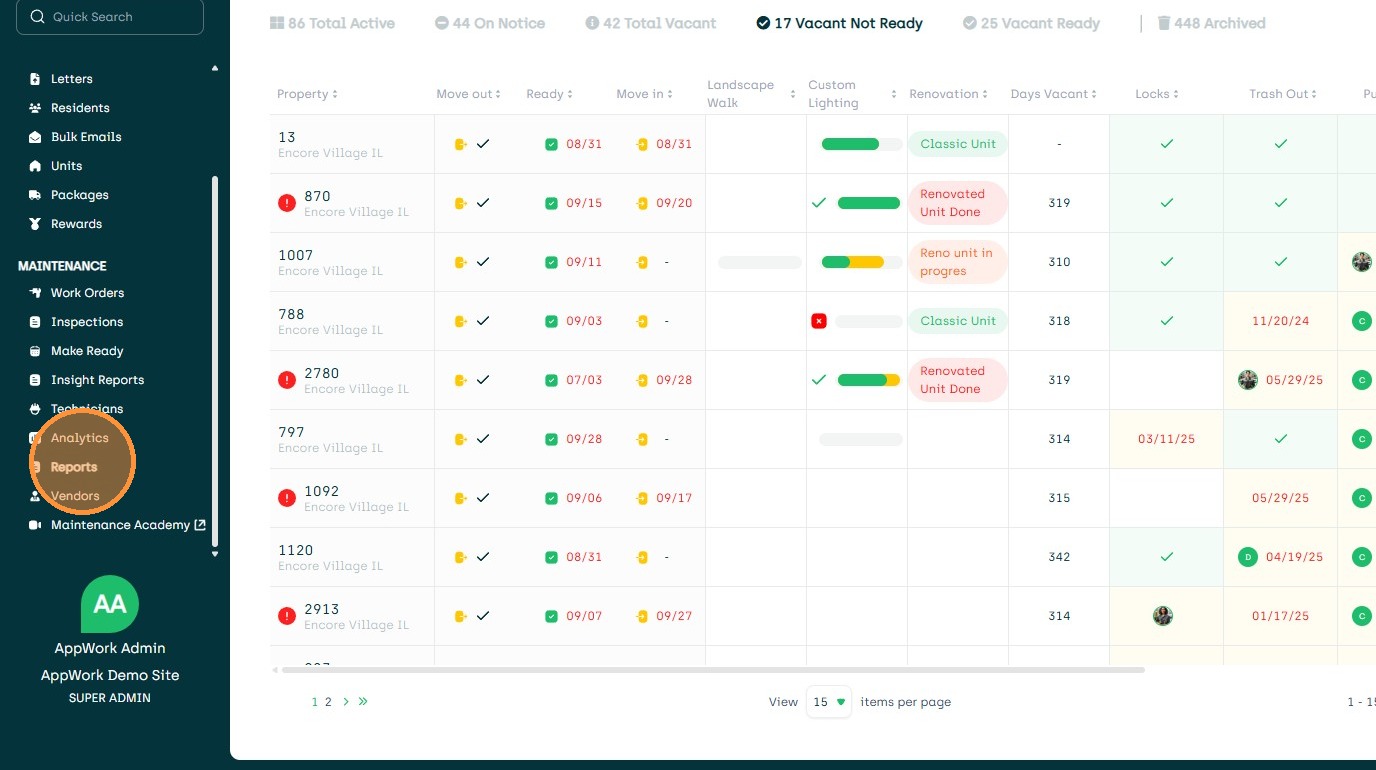Click the AppWork Admin avatar
This screenshot has height=770, width=1376.
point(110,604)
